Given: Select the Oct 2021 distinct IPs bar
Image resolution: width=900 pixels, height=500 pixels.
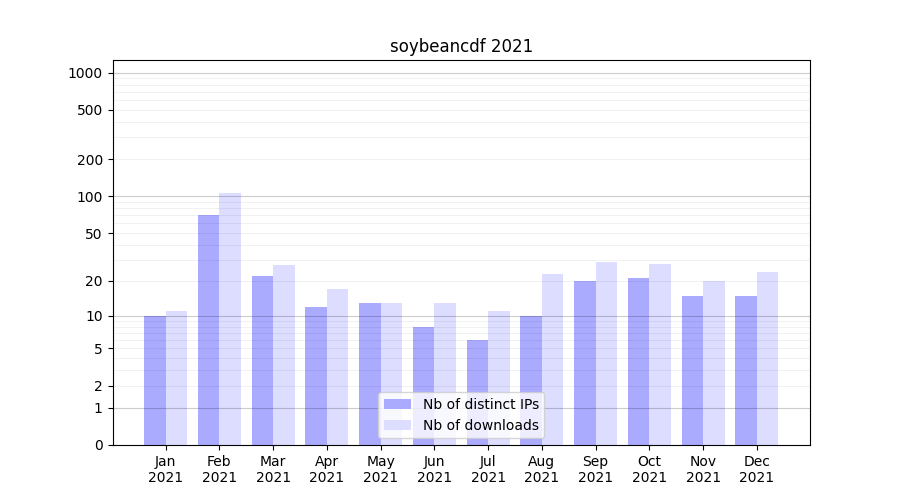Looking at the screenshot, I should click(x=638, y=361).
